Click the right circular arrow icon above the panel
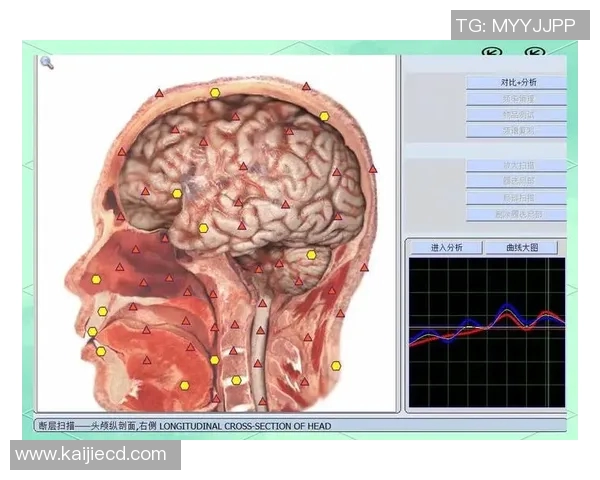The height and width of the screenshot is (480, 600). click(x=534, y=52)
